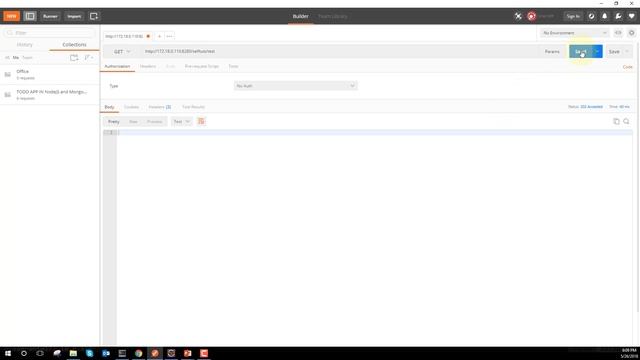Viewport: 640px width, 360px height.
Task: Open a new window via the plus-window icon
Action: point(93,16)
